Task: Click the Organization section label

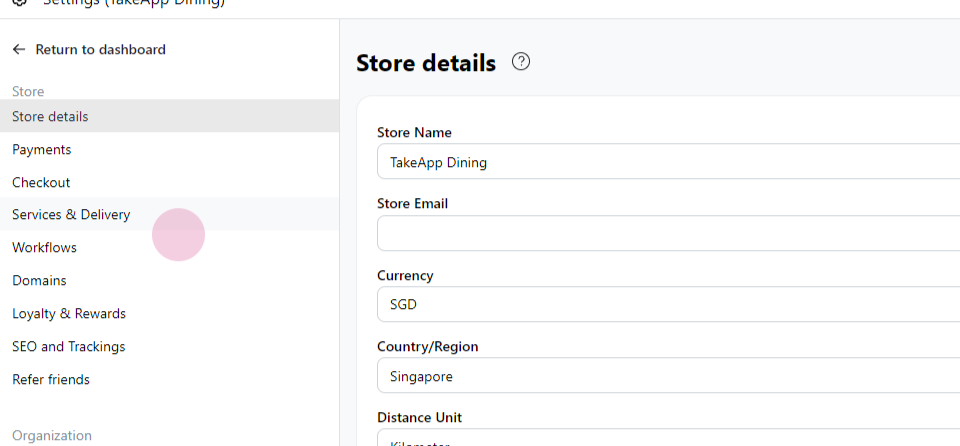Action: (x=52, y=436)
